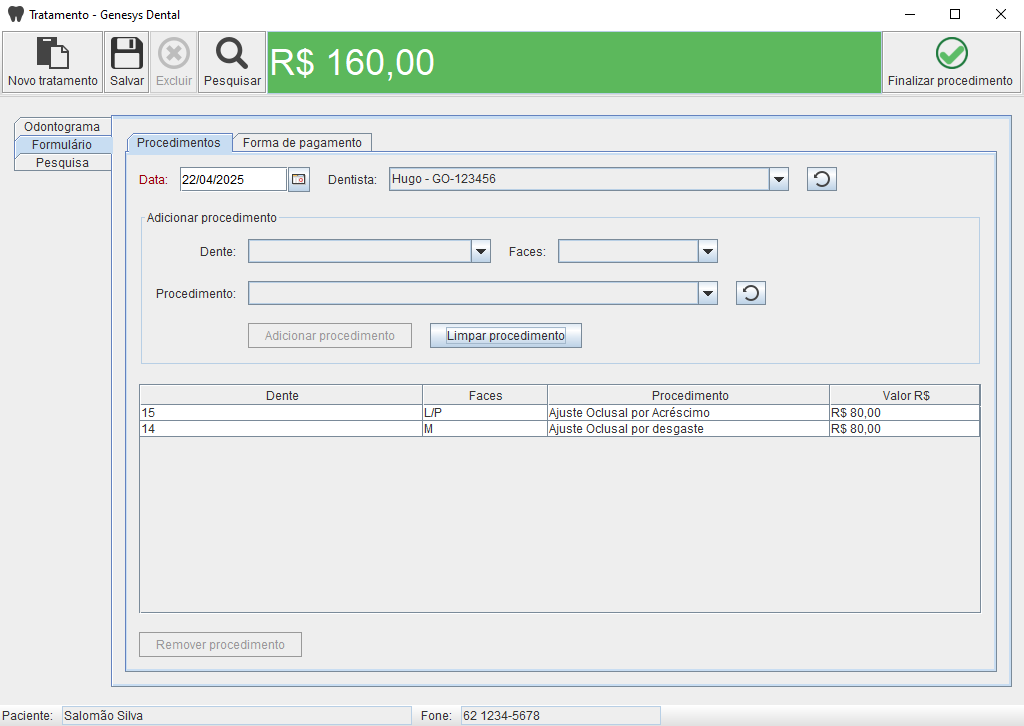The width and height of the screenshot is (1024, 726).
Task: Open the Odontograma side tab
Action: [62, 127]
